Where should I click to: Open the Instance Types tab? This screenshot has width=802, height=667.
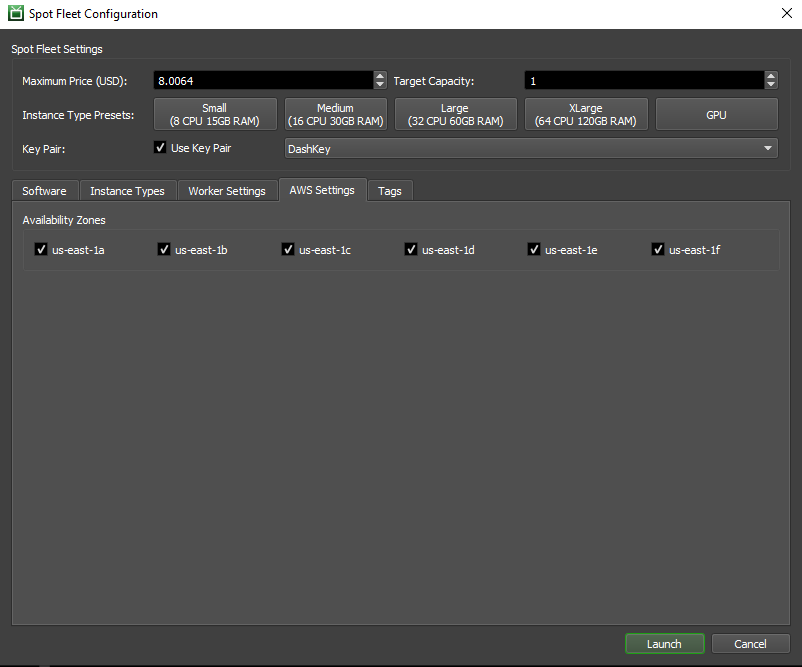pos(127,191)
